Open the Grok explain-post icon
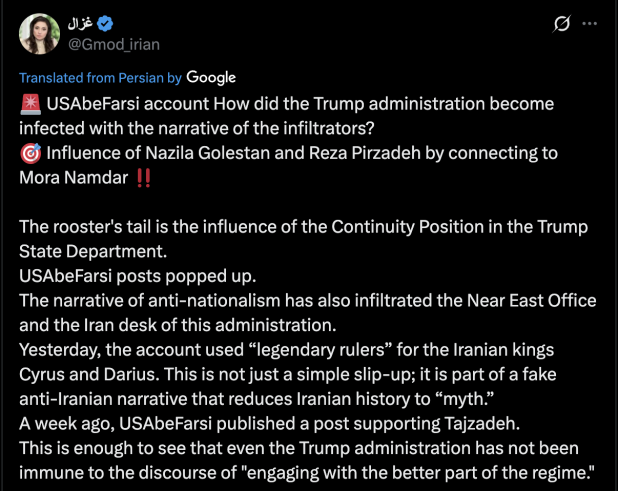Screen dimensions: 618x491 tap(563, 22)
